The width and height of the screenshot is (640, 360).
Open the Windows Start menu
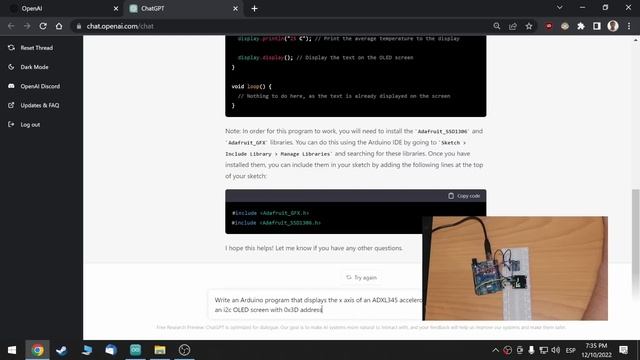(x=12, y=350)
